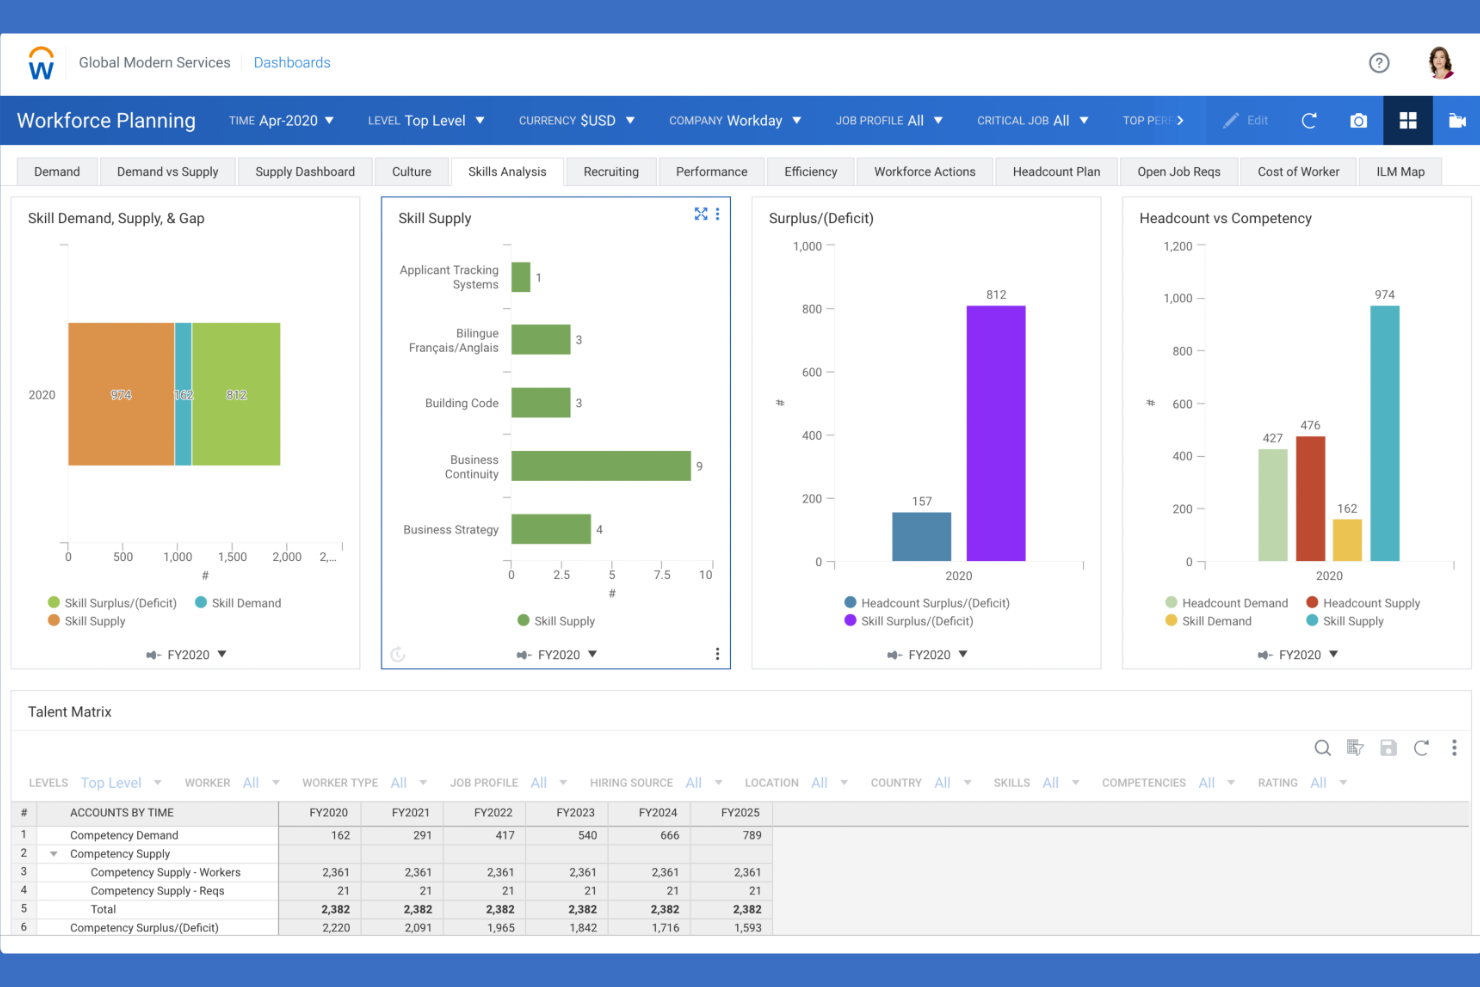Open the user profile avatar
The height and width of the screenshot is (987, 1480).
tap(1440, 62)
